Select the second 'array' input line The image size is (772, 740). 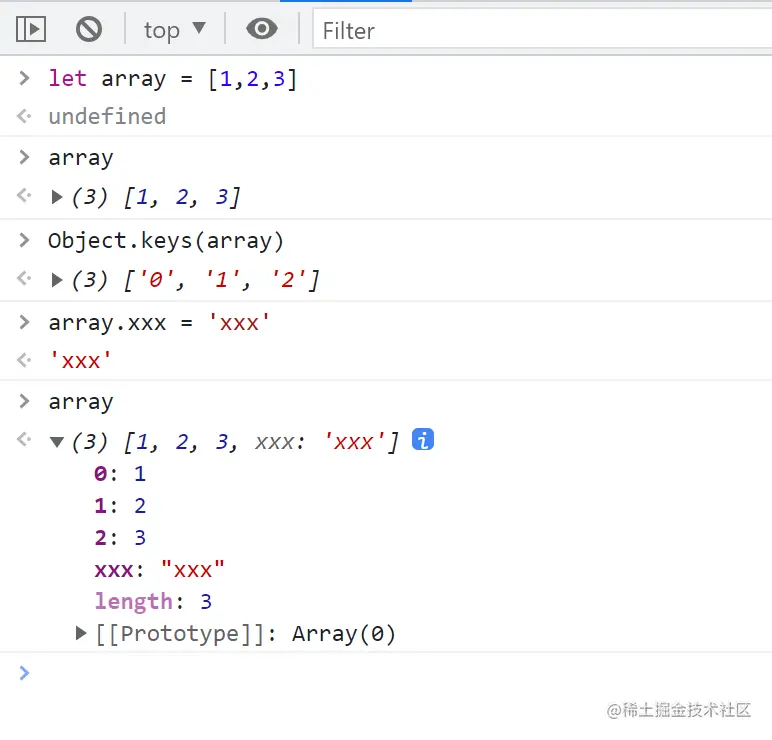pyautogui.click(x=81, y=403)
